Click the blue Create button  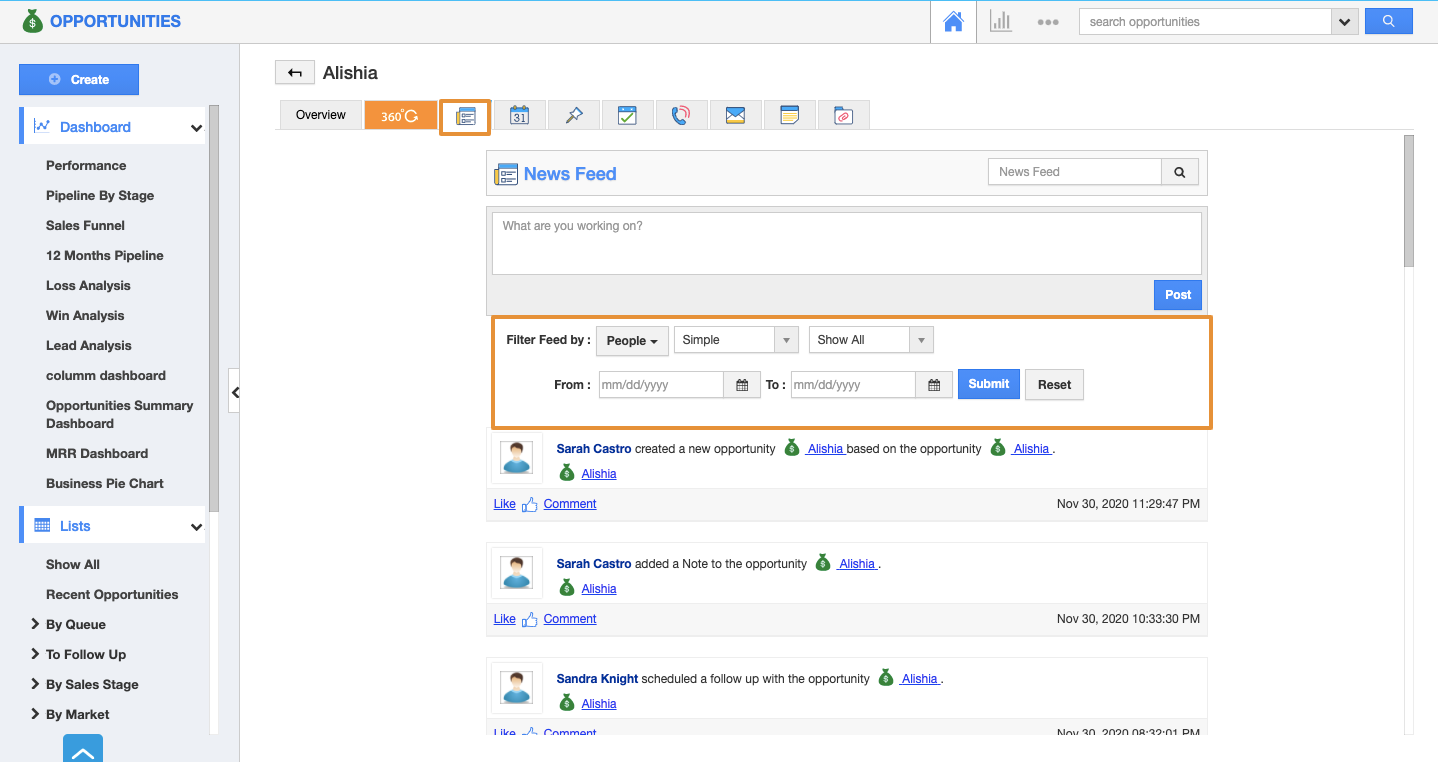point(79,80)
